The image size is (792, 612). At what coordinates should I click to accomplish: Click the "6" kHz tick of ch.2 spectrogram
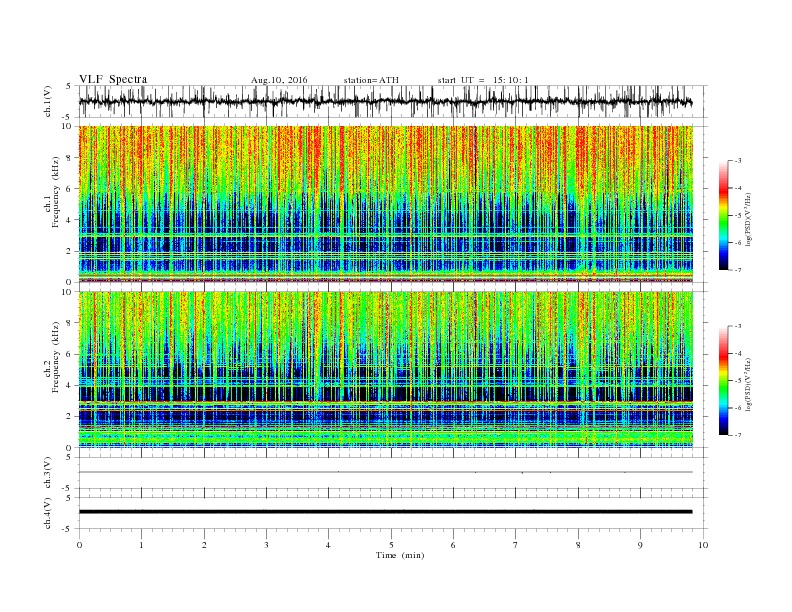tap(70, 354)
